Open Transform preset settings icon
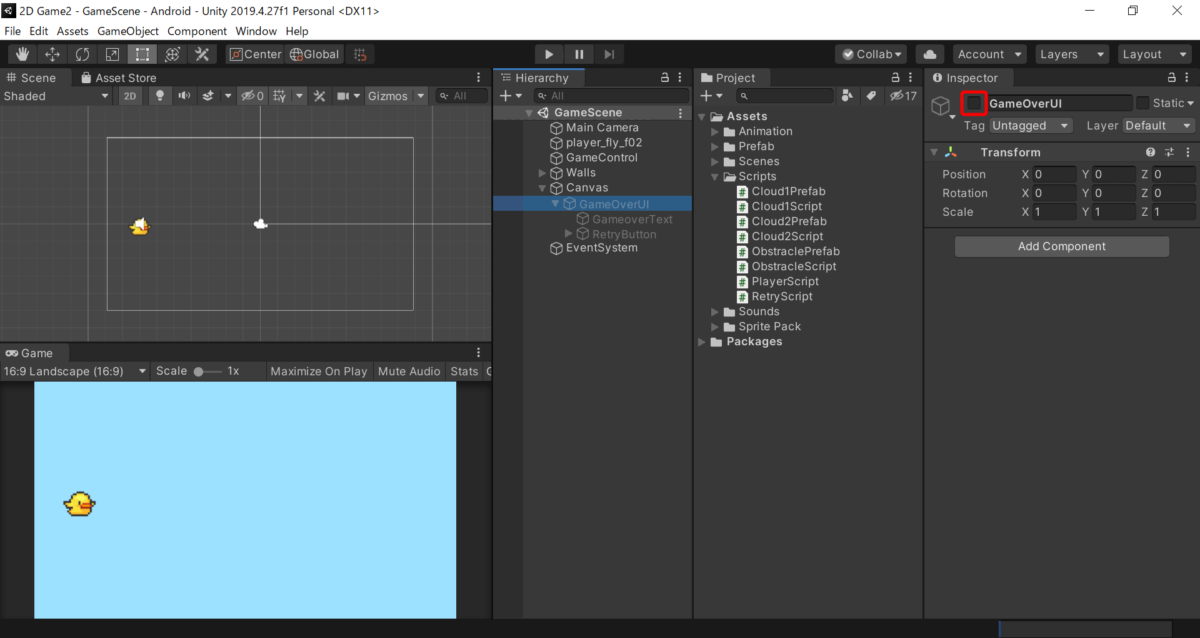The image size is (1200, 638). pyautogui.click(x=1169, y=152)
